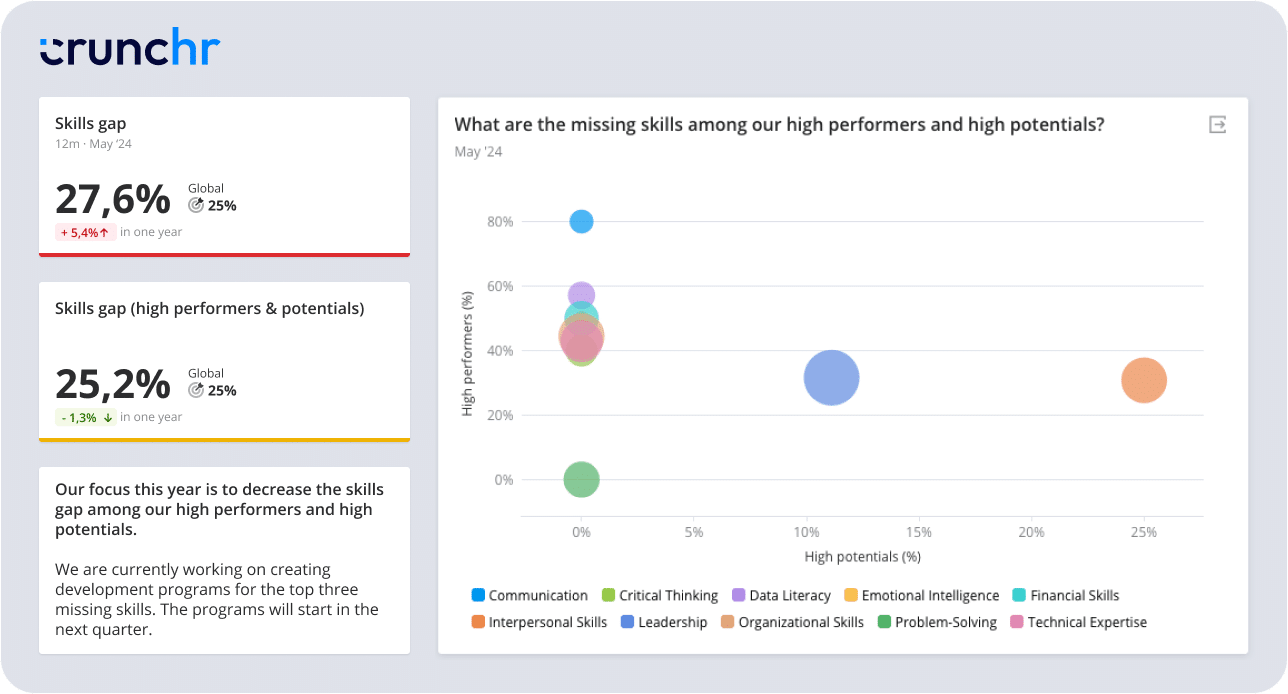Select the orange bubble at 25% high potentials

[1144, 380]
